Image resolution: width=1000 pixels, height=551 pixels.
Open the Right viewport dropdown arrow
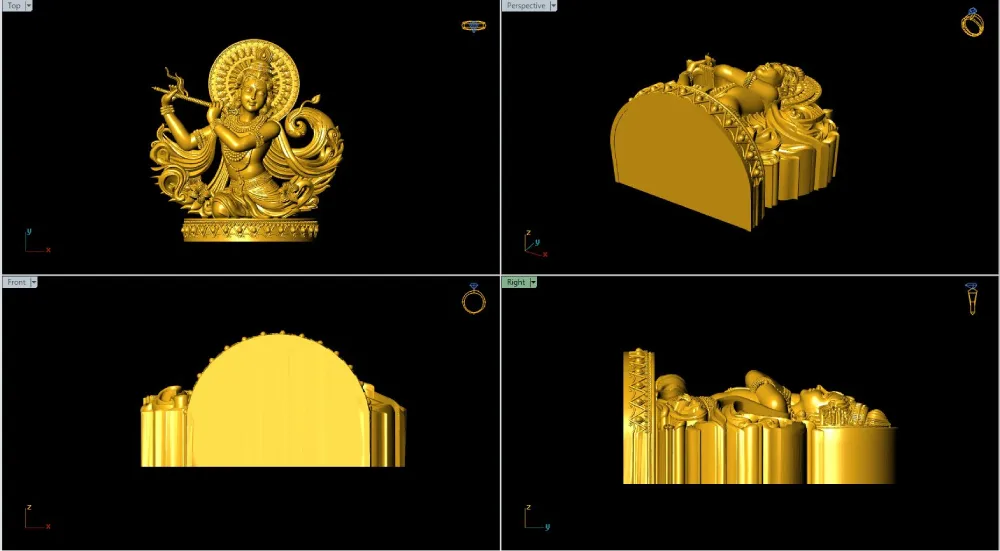pos(533,282)
